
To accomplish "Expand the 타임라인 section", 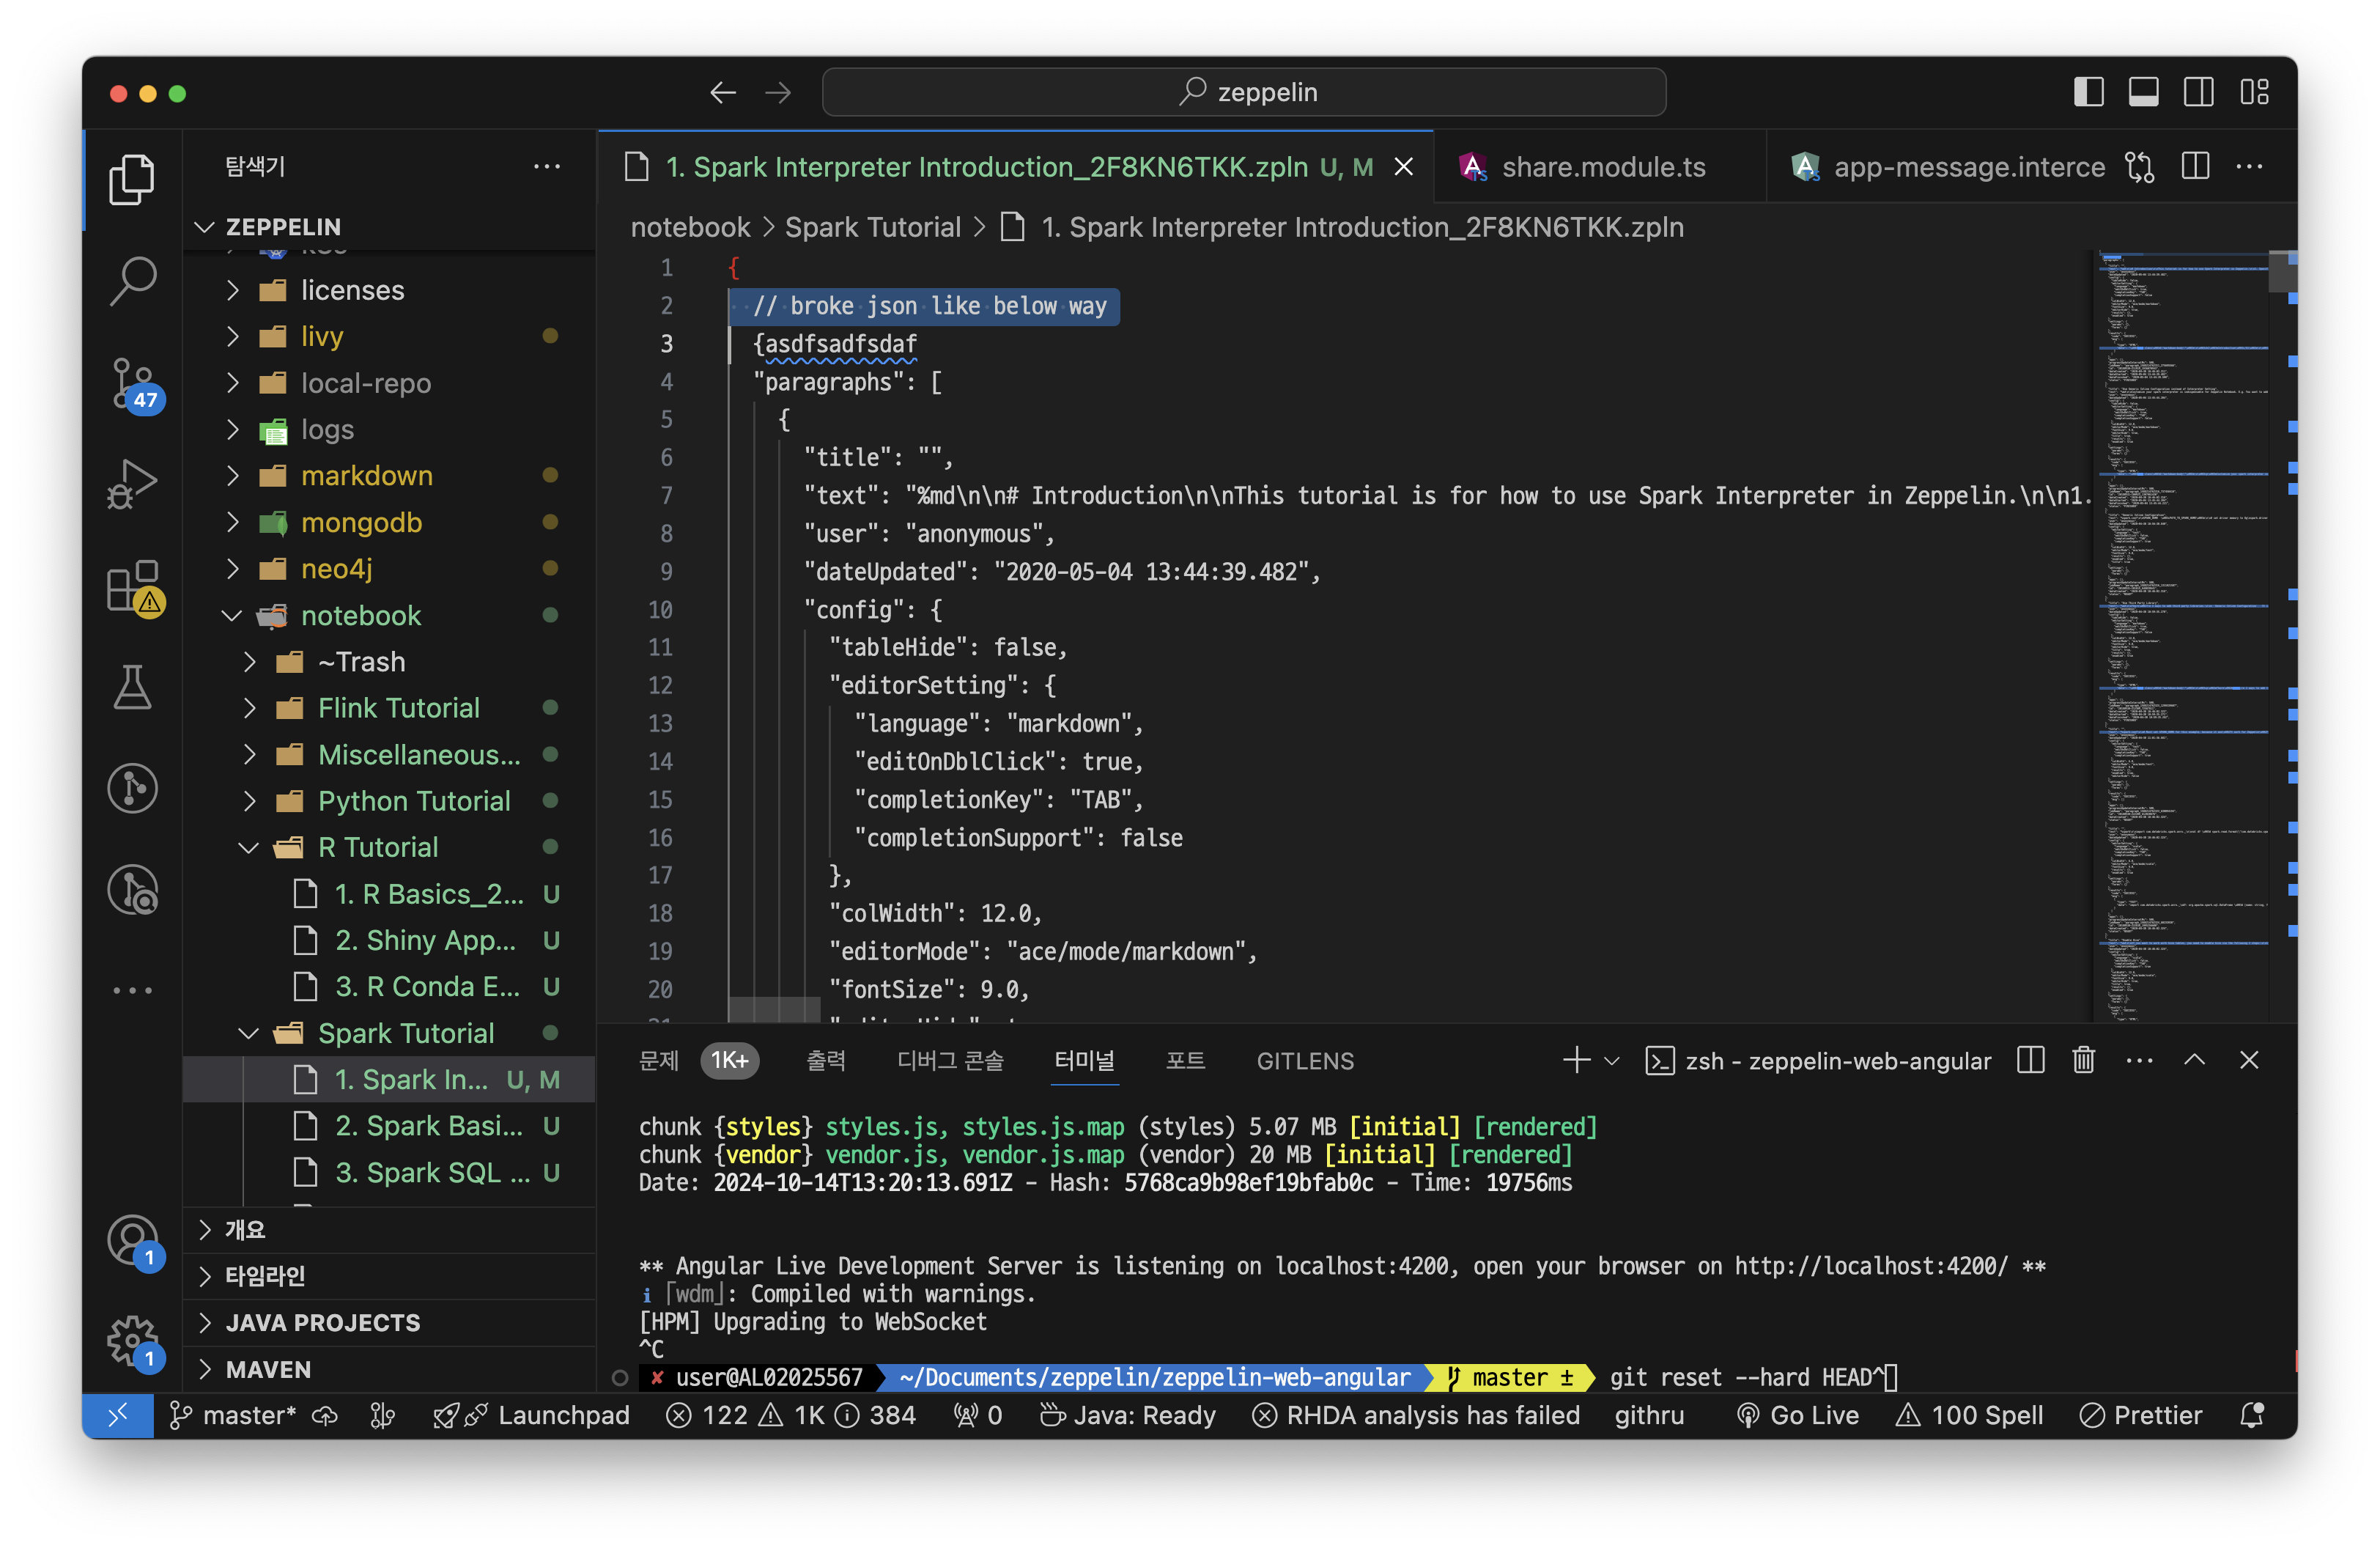I will (390, 1276).
